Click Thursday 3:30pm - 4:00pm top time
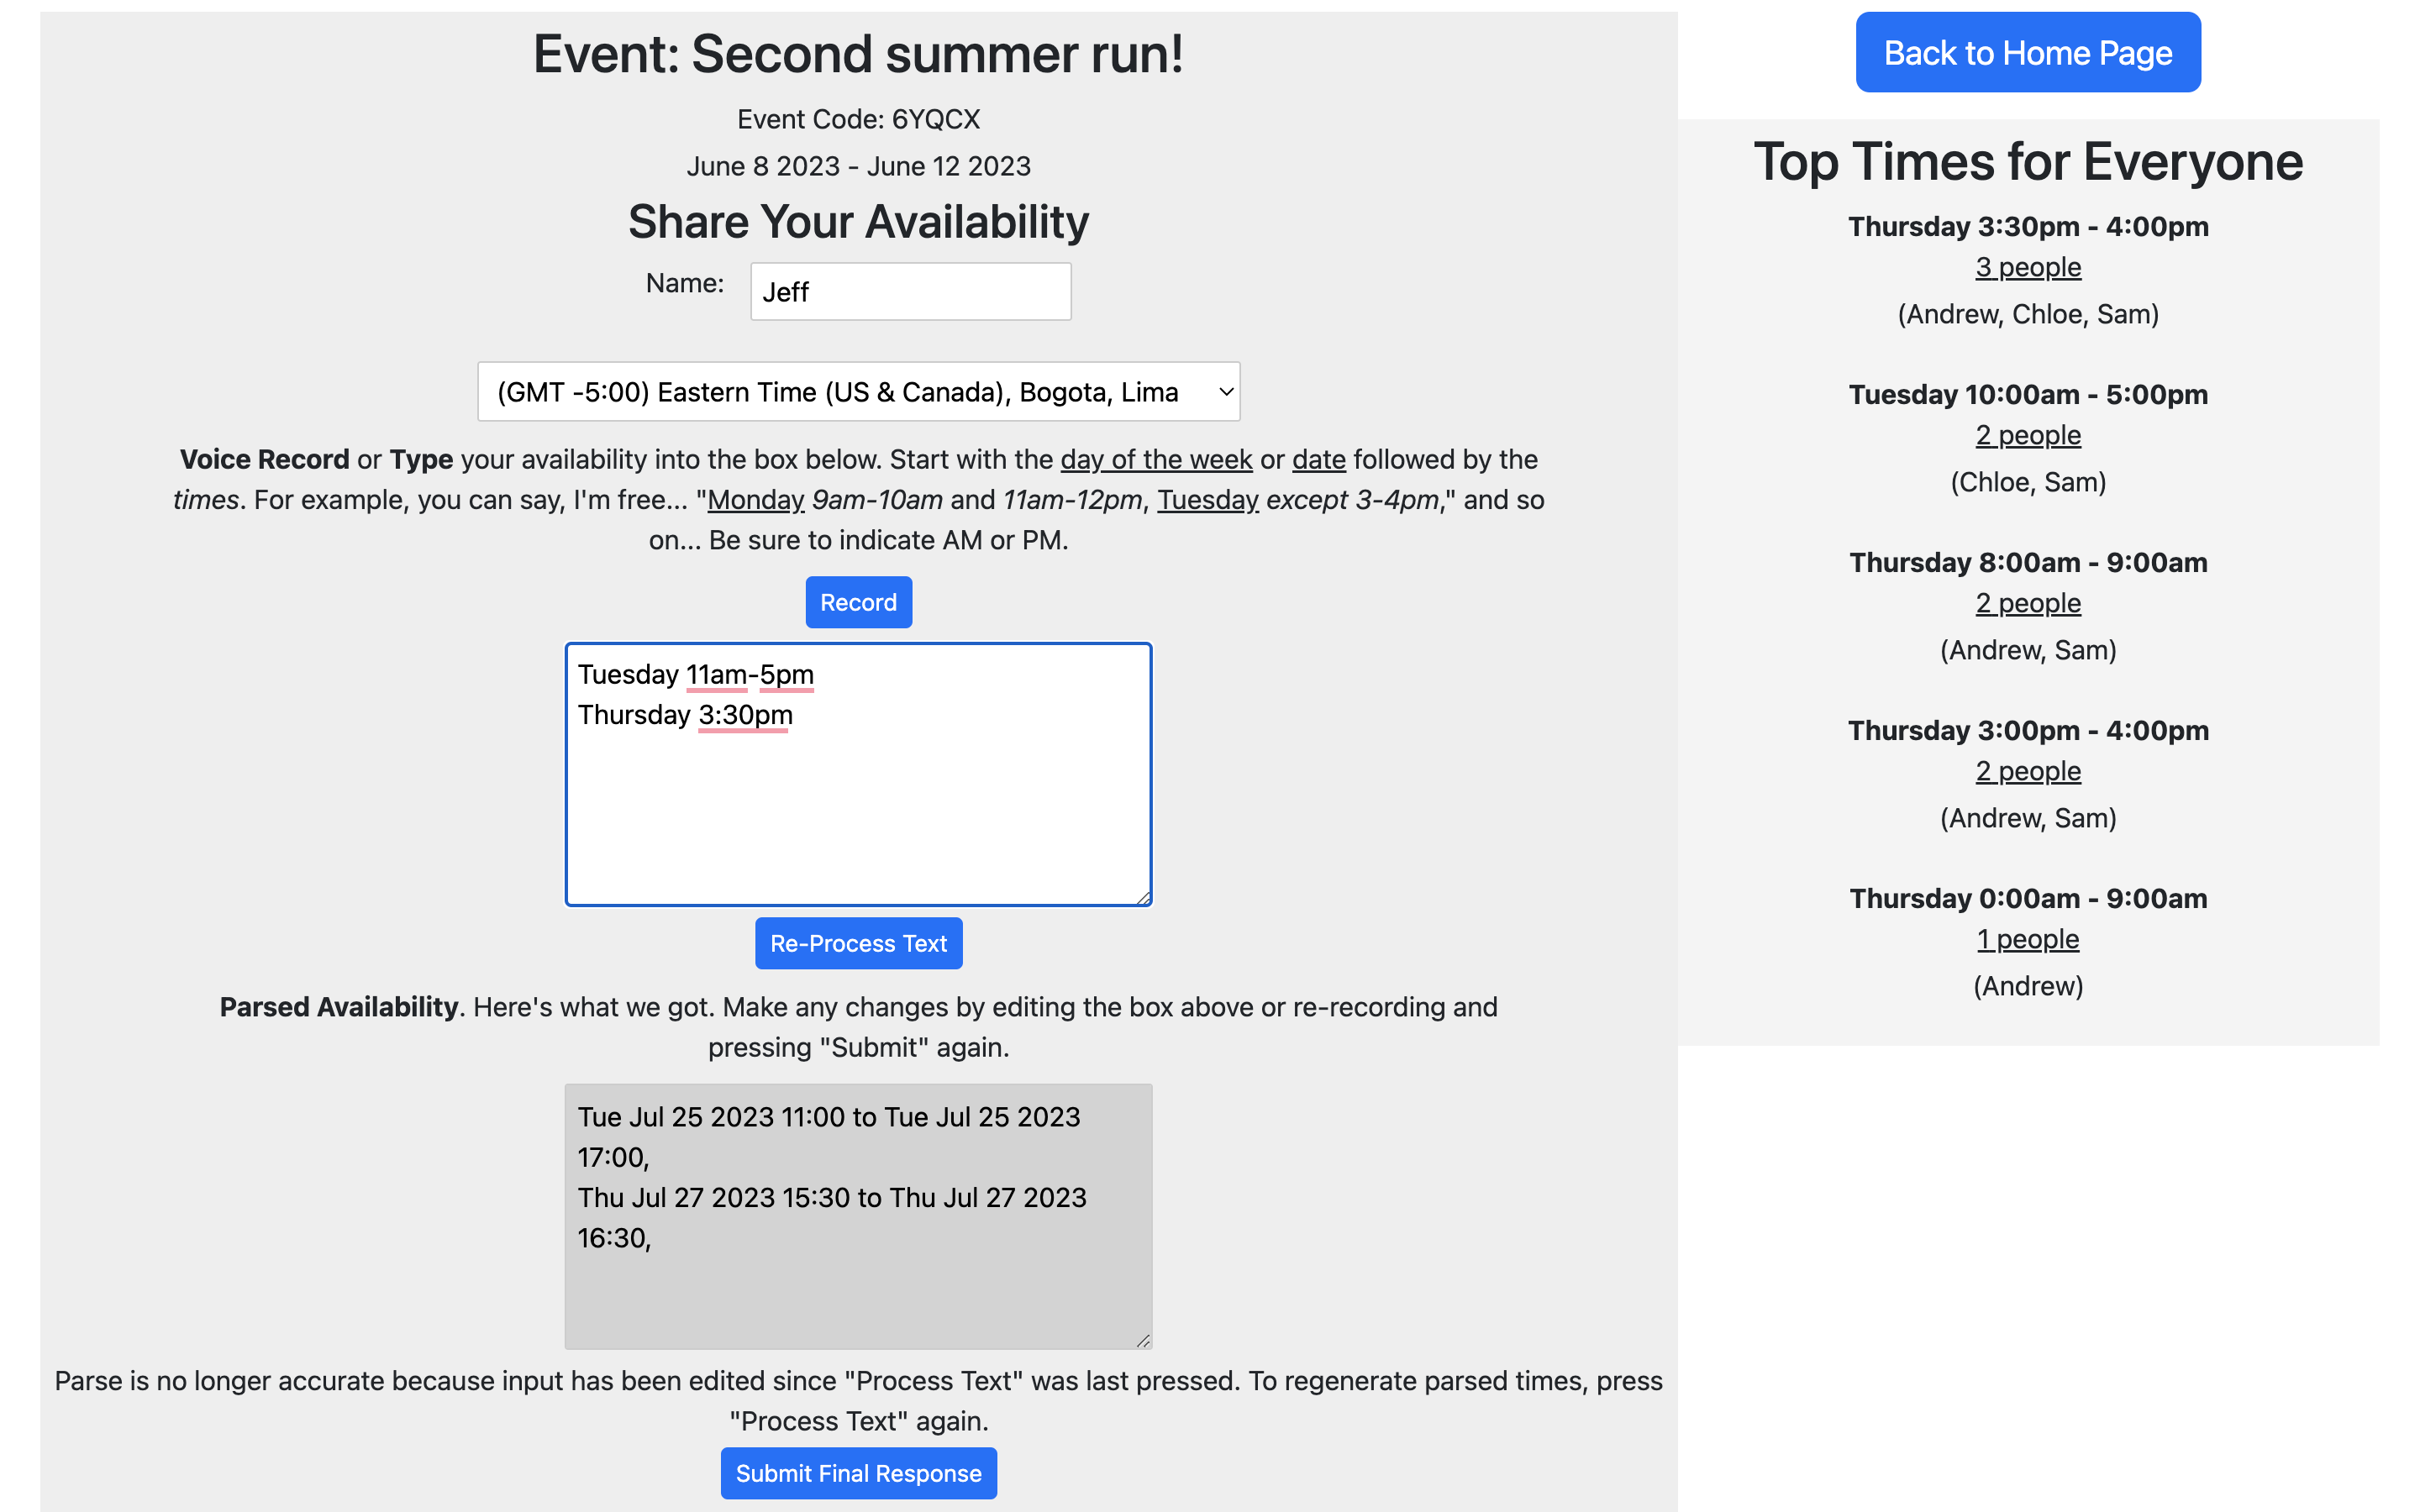 point(2028,225)
